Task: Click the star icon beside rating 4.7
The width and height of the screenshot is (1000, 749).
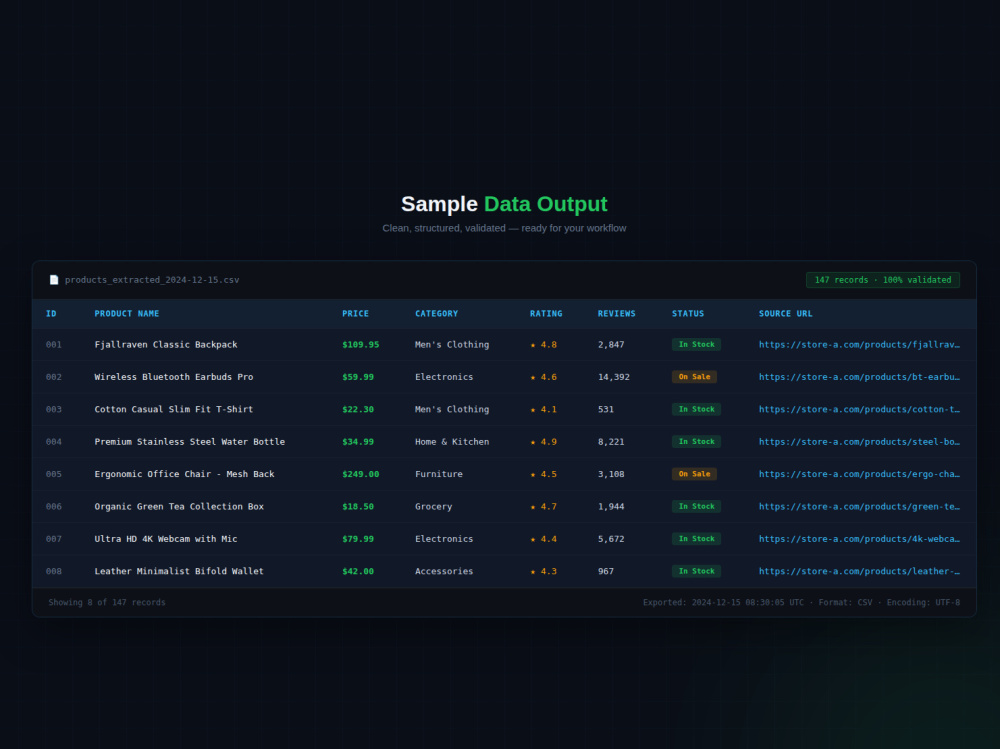Action: [x=533, y=507]
